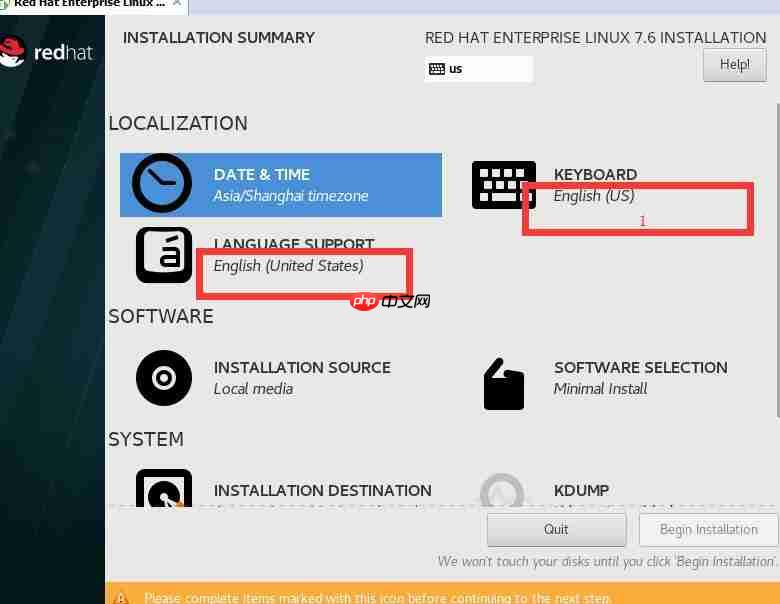This screenshot has width=780, height=604.
Task: Click Minimal Install text
Action: click(600, 389)
